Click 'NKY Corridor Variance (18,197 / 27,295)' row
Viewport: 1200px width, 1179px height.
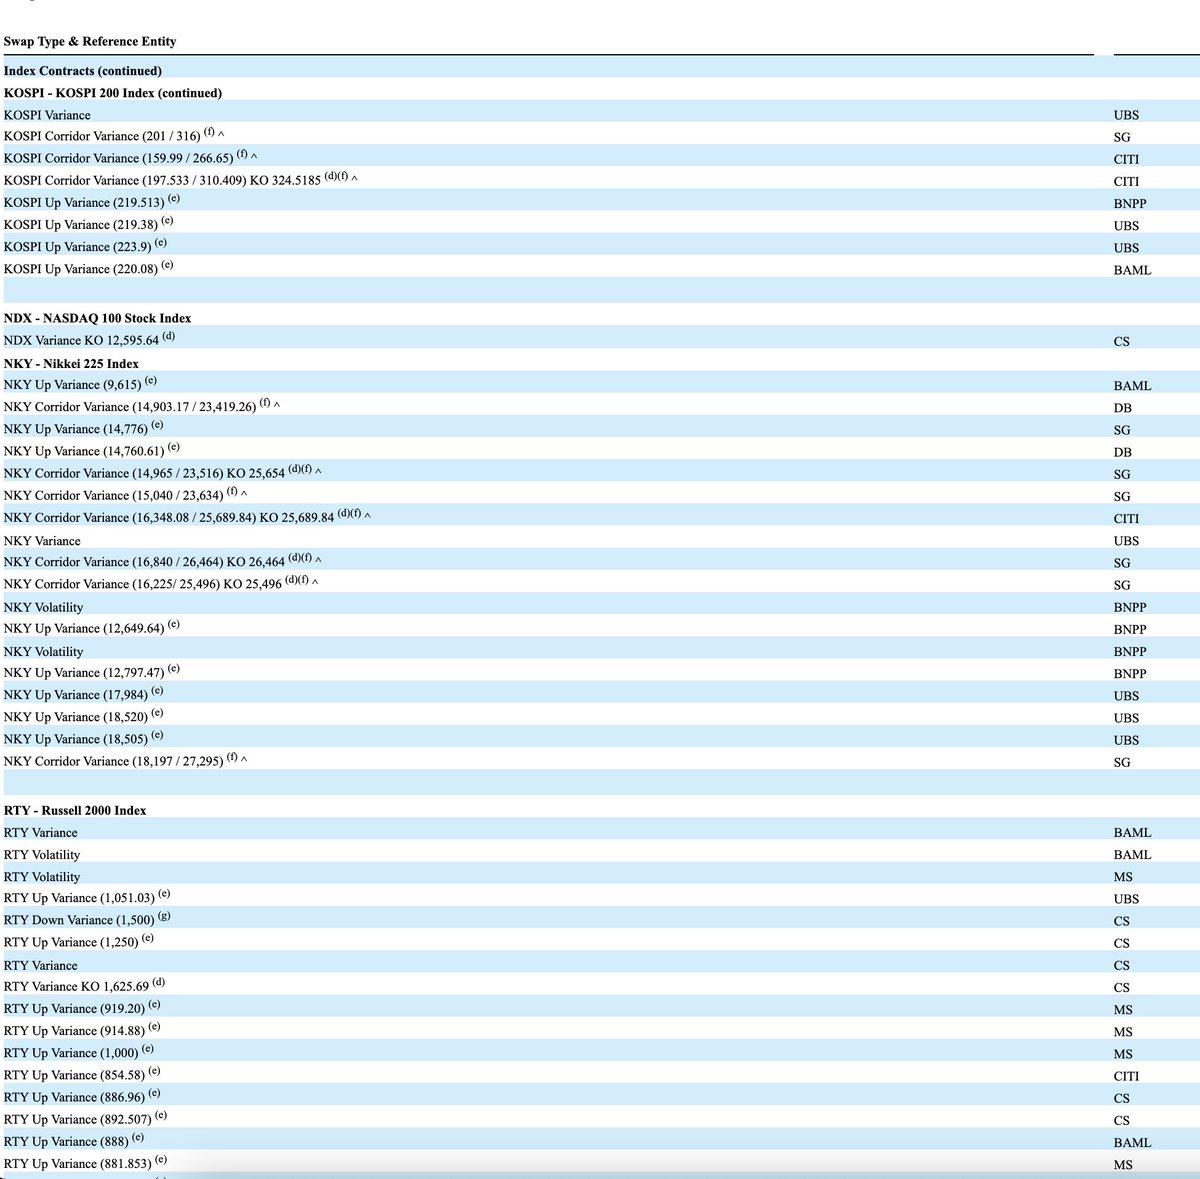click(x=600, y=760)
